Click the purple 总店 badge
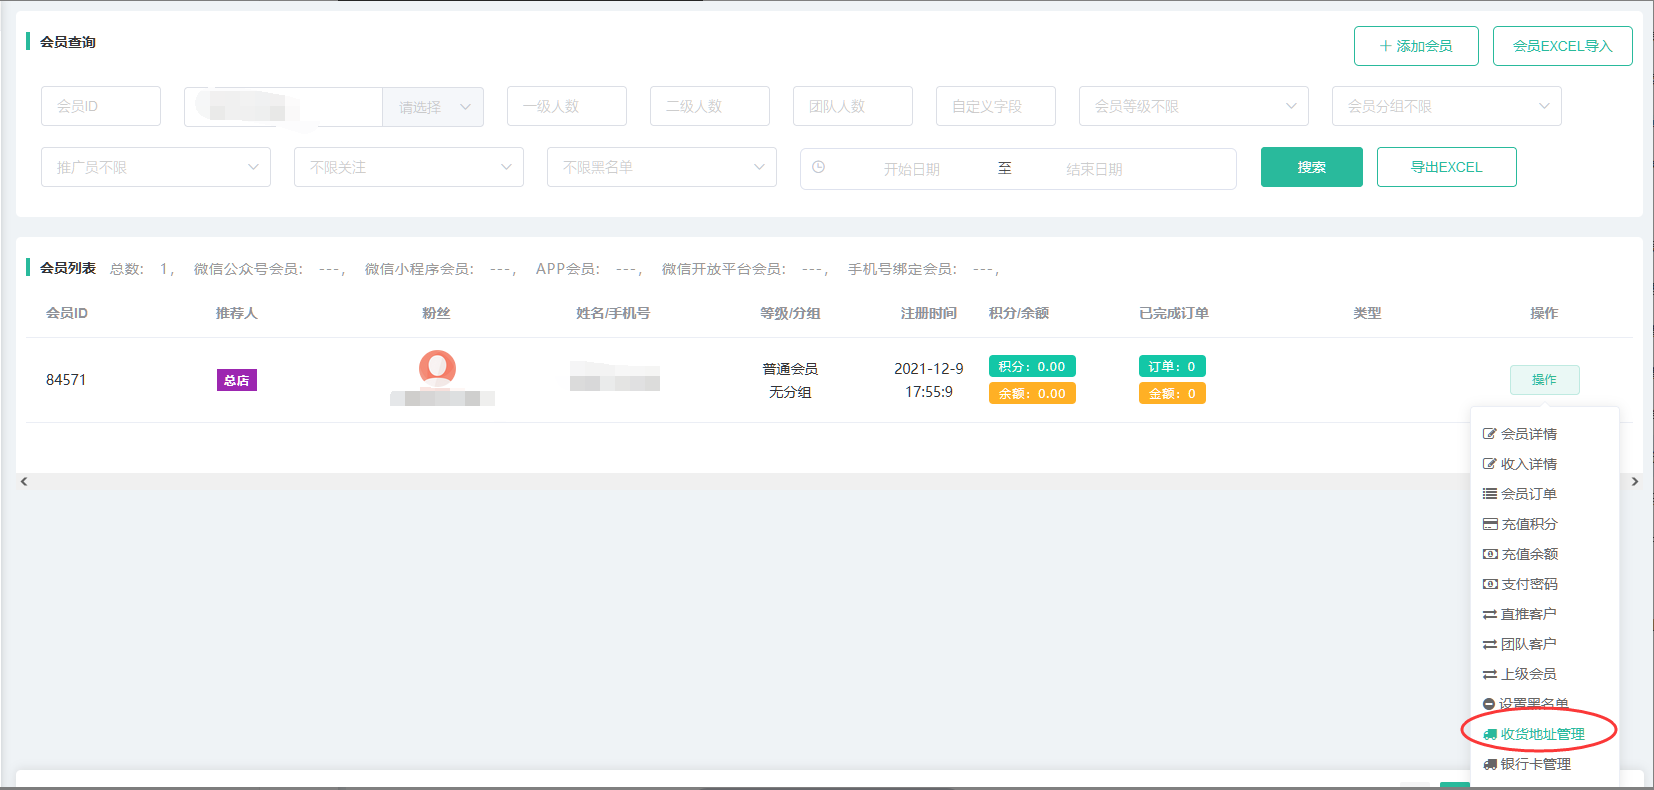The height and width of the screenshot is (790, 1654). (x=237, y=380)
